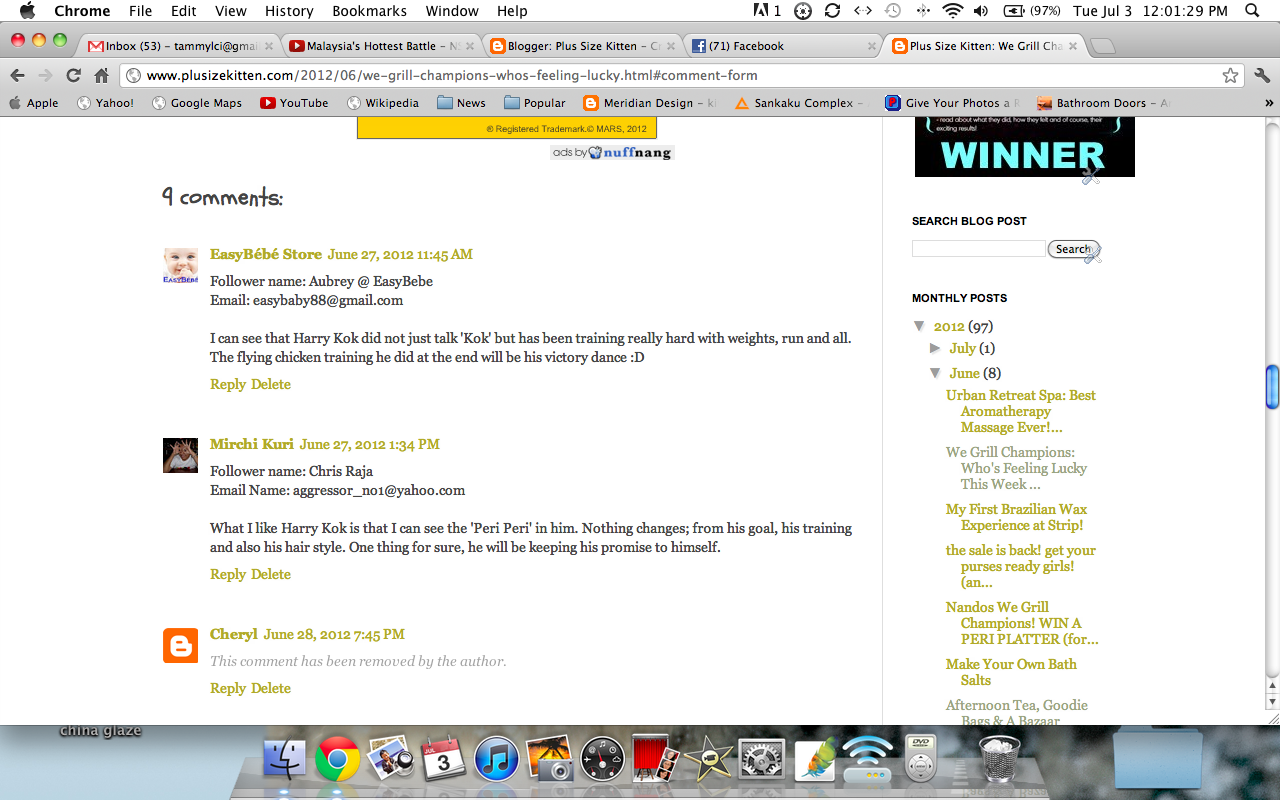Viewport: 1280px width, 800px height.
Task: Expand the July archive month
Action: pos(935,348)
